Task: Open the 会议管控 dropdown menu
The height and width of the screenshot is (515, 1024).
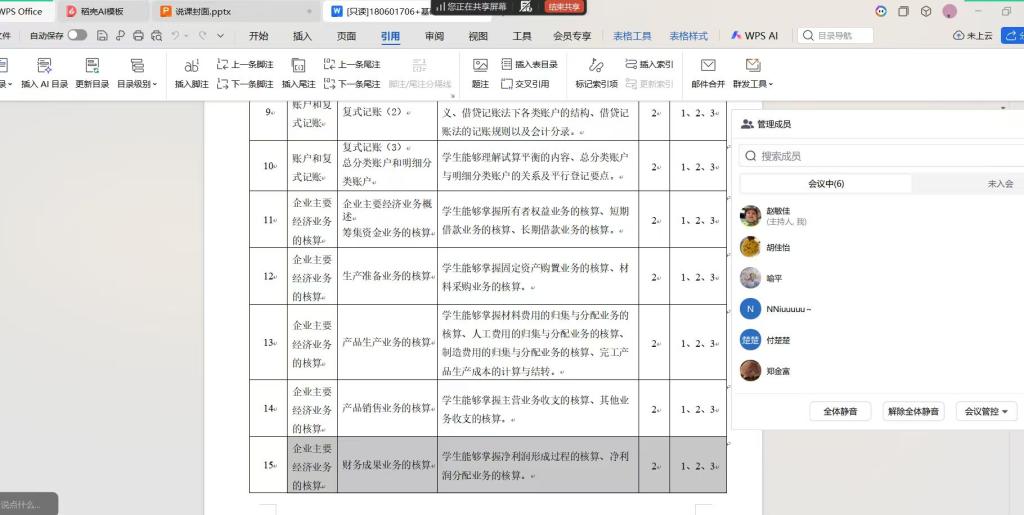Action: (986, 411)
